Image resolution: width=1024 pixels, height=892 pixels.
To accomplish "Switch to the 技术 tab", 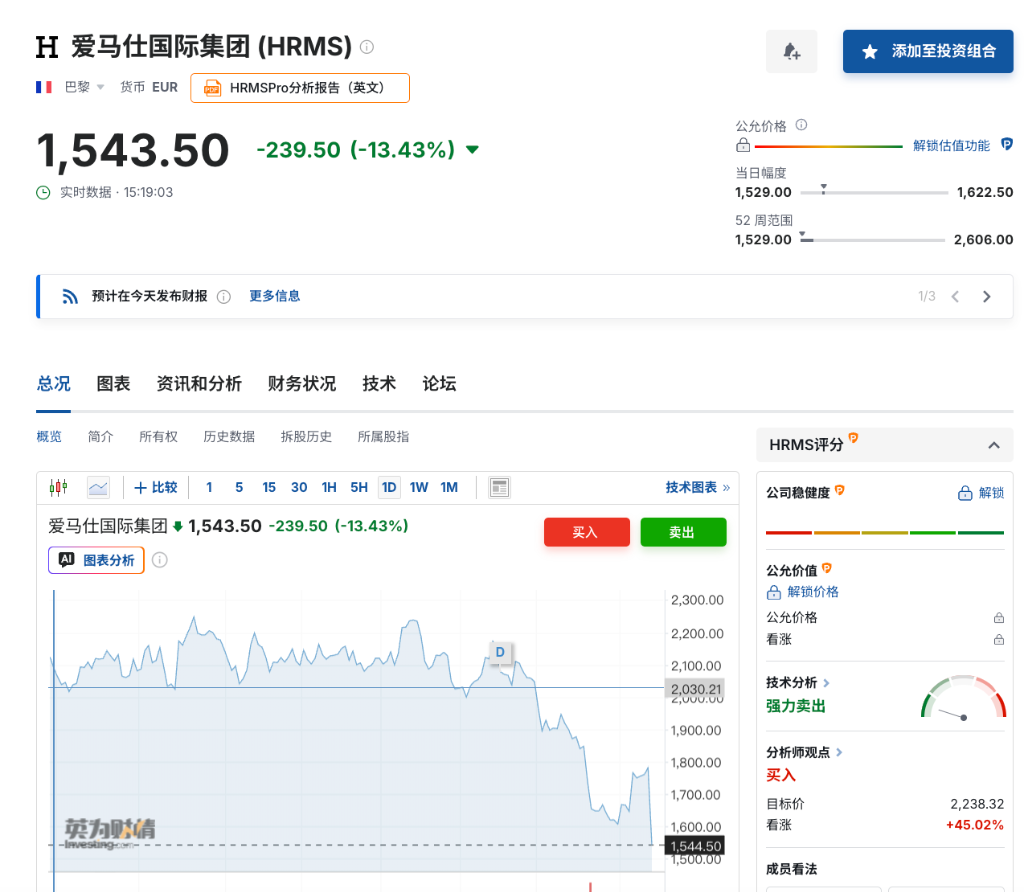I will click(379, 384).
